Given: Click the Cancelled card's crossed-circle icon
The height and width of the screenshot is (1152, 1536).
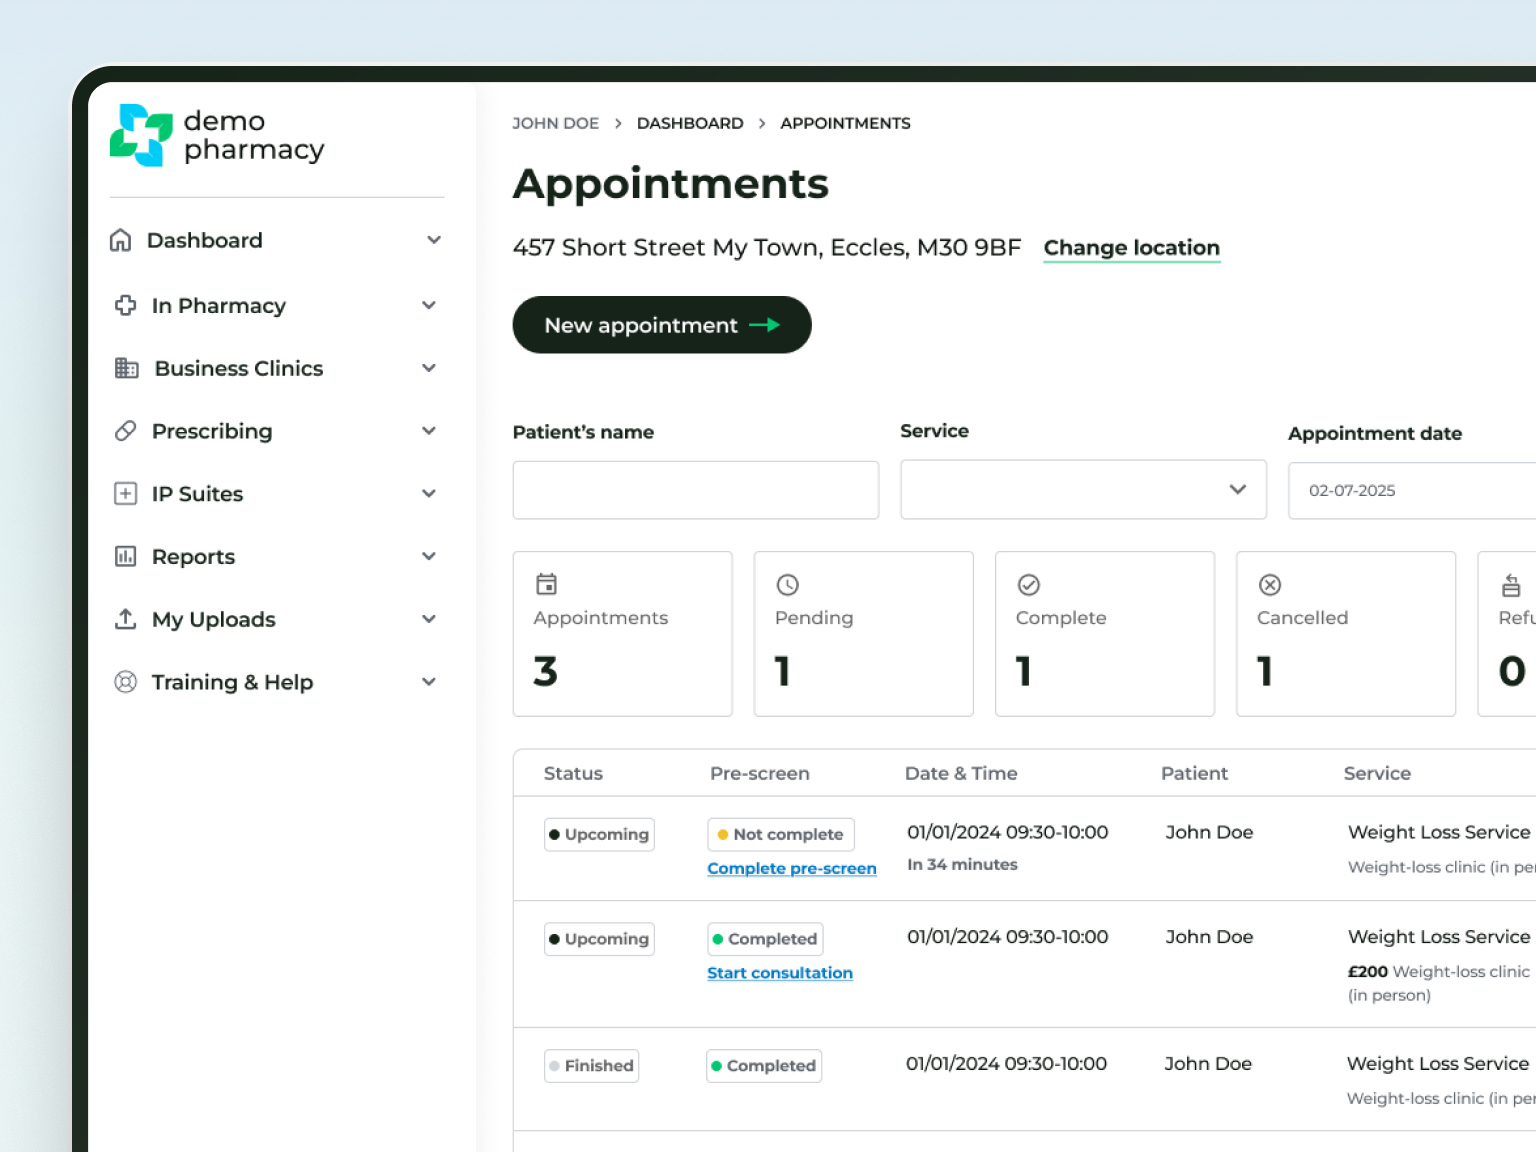Looking at the screenshot, I should click(1270, 585).
